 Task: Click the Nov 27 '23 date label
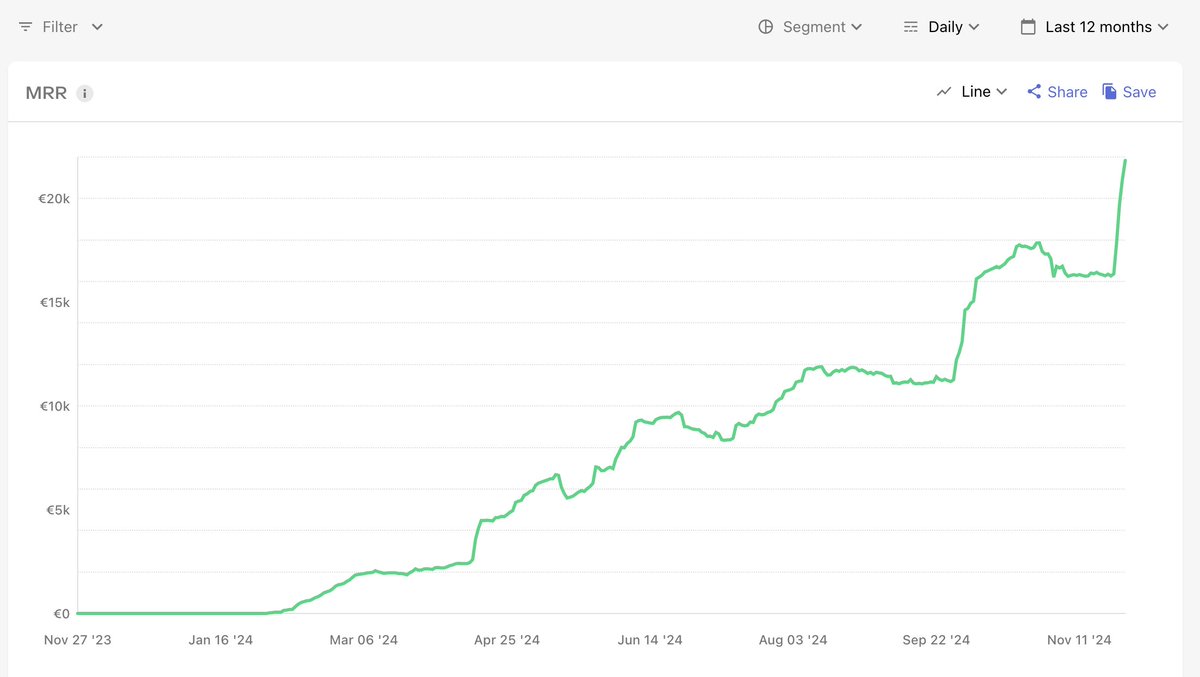click(x=77, y=640)
